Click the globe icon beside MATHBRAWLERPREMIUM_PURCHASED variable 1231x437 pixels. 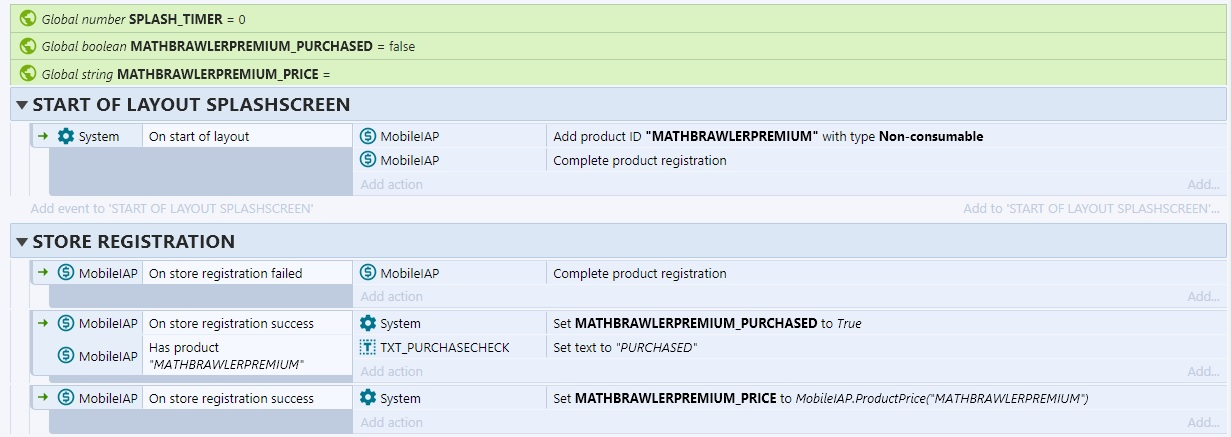(28, 46)
